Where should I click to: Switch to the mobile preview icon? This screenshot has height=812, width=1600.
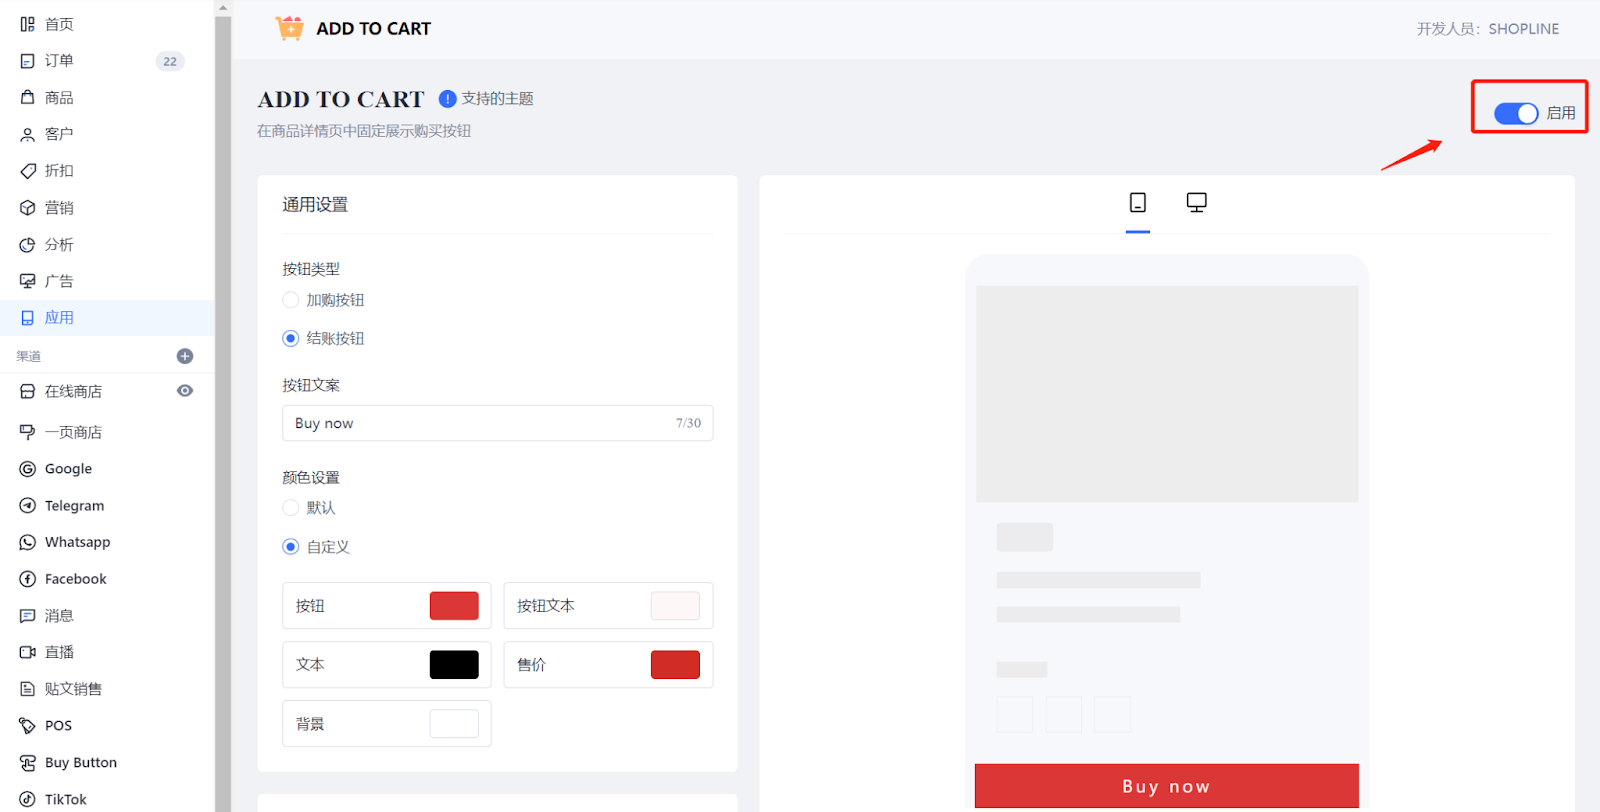(x=1137, y=203)
